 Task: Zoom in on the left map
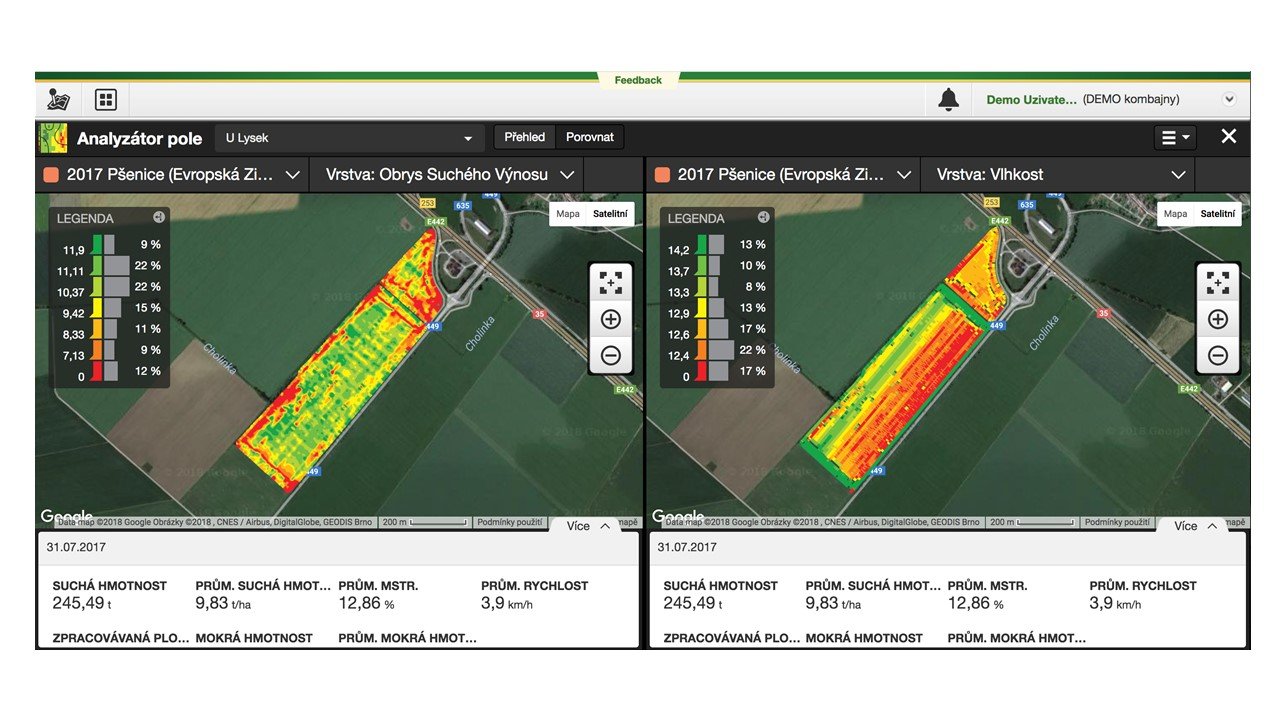click(610, 320)
